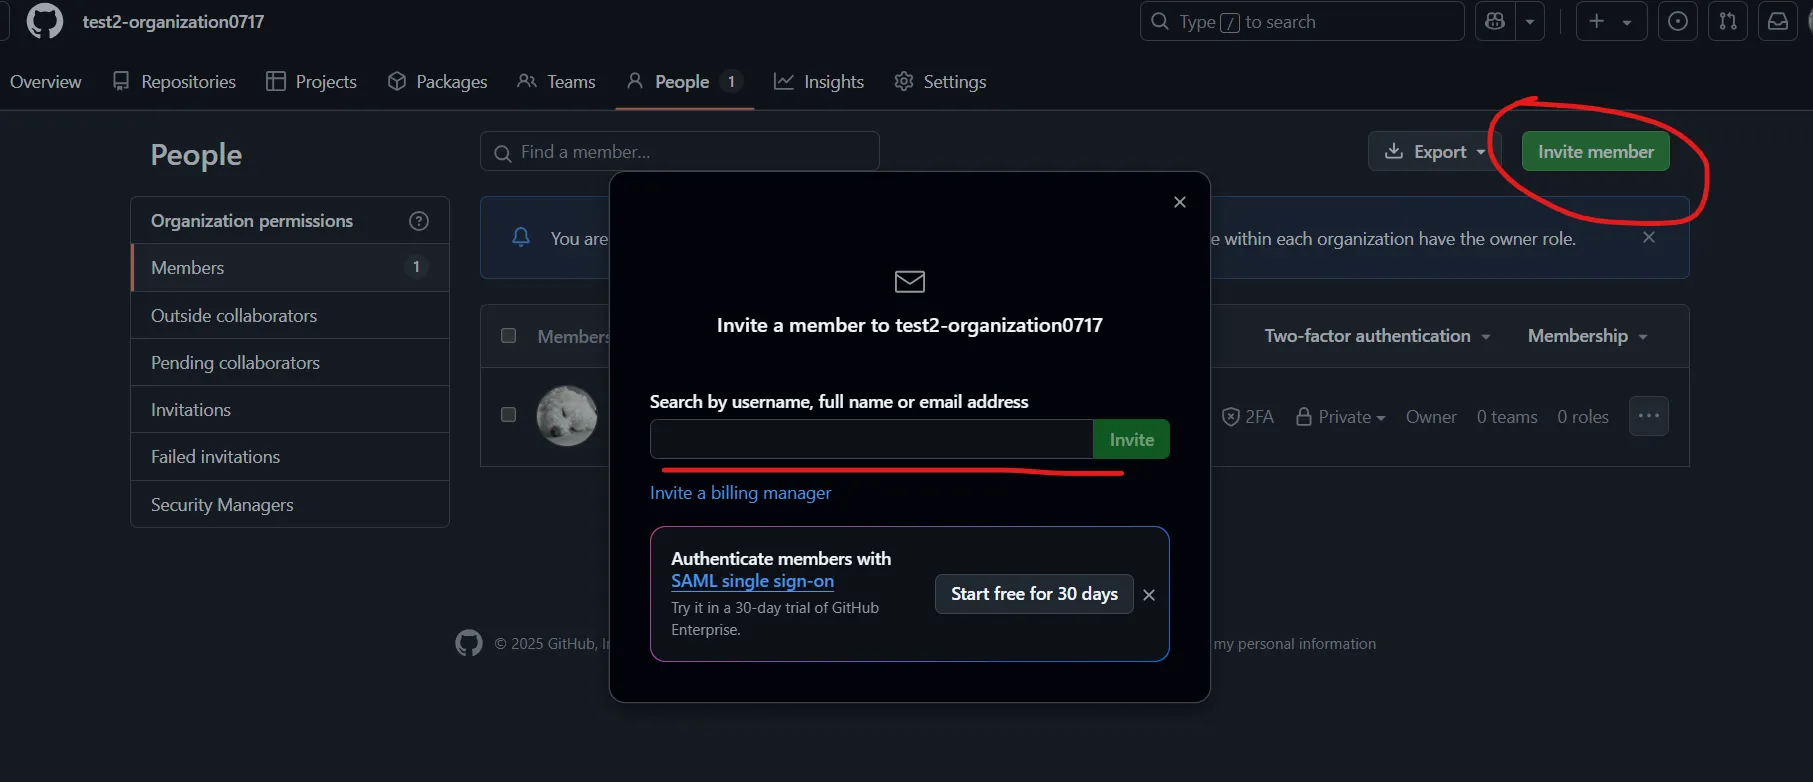This screenshot has width=1813, height=782.
Task: Click the 2FA shield icon in member row
Action: (1231, 417)
